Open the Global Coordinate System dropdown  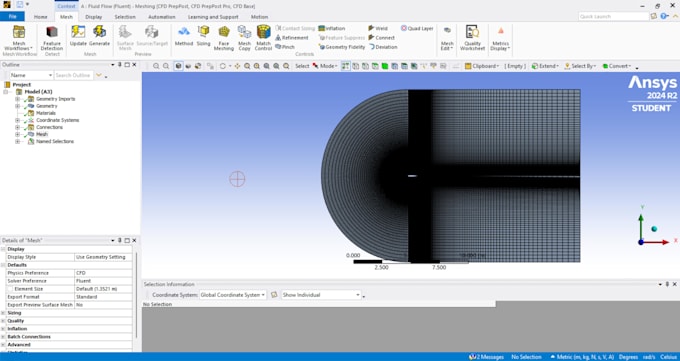click(x=233, y=295)
